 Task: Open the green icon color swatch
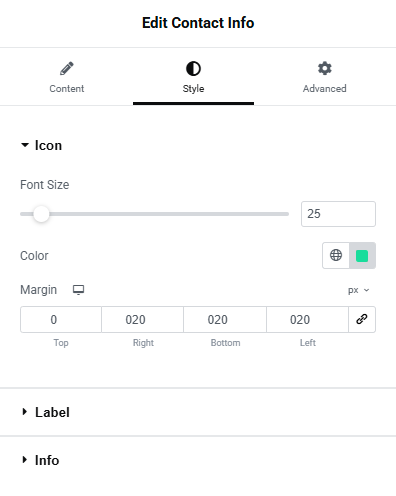click(362, 256)
